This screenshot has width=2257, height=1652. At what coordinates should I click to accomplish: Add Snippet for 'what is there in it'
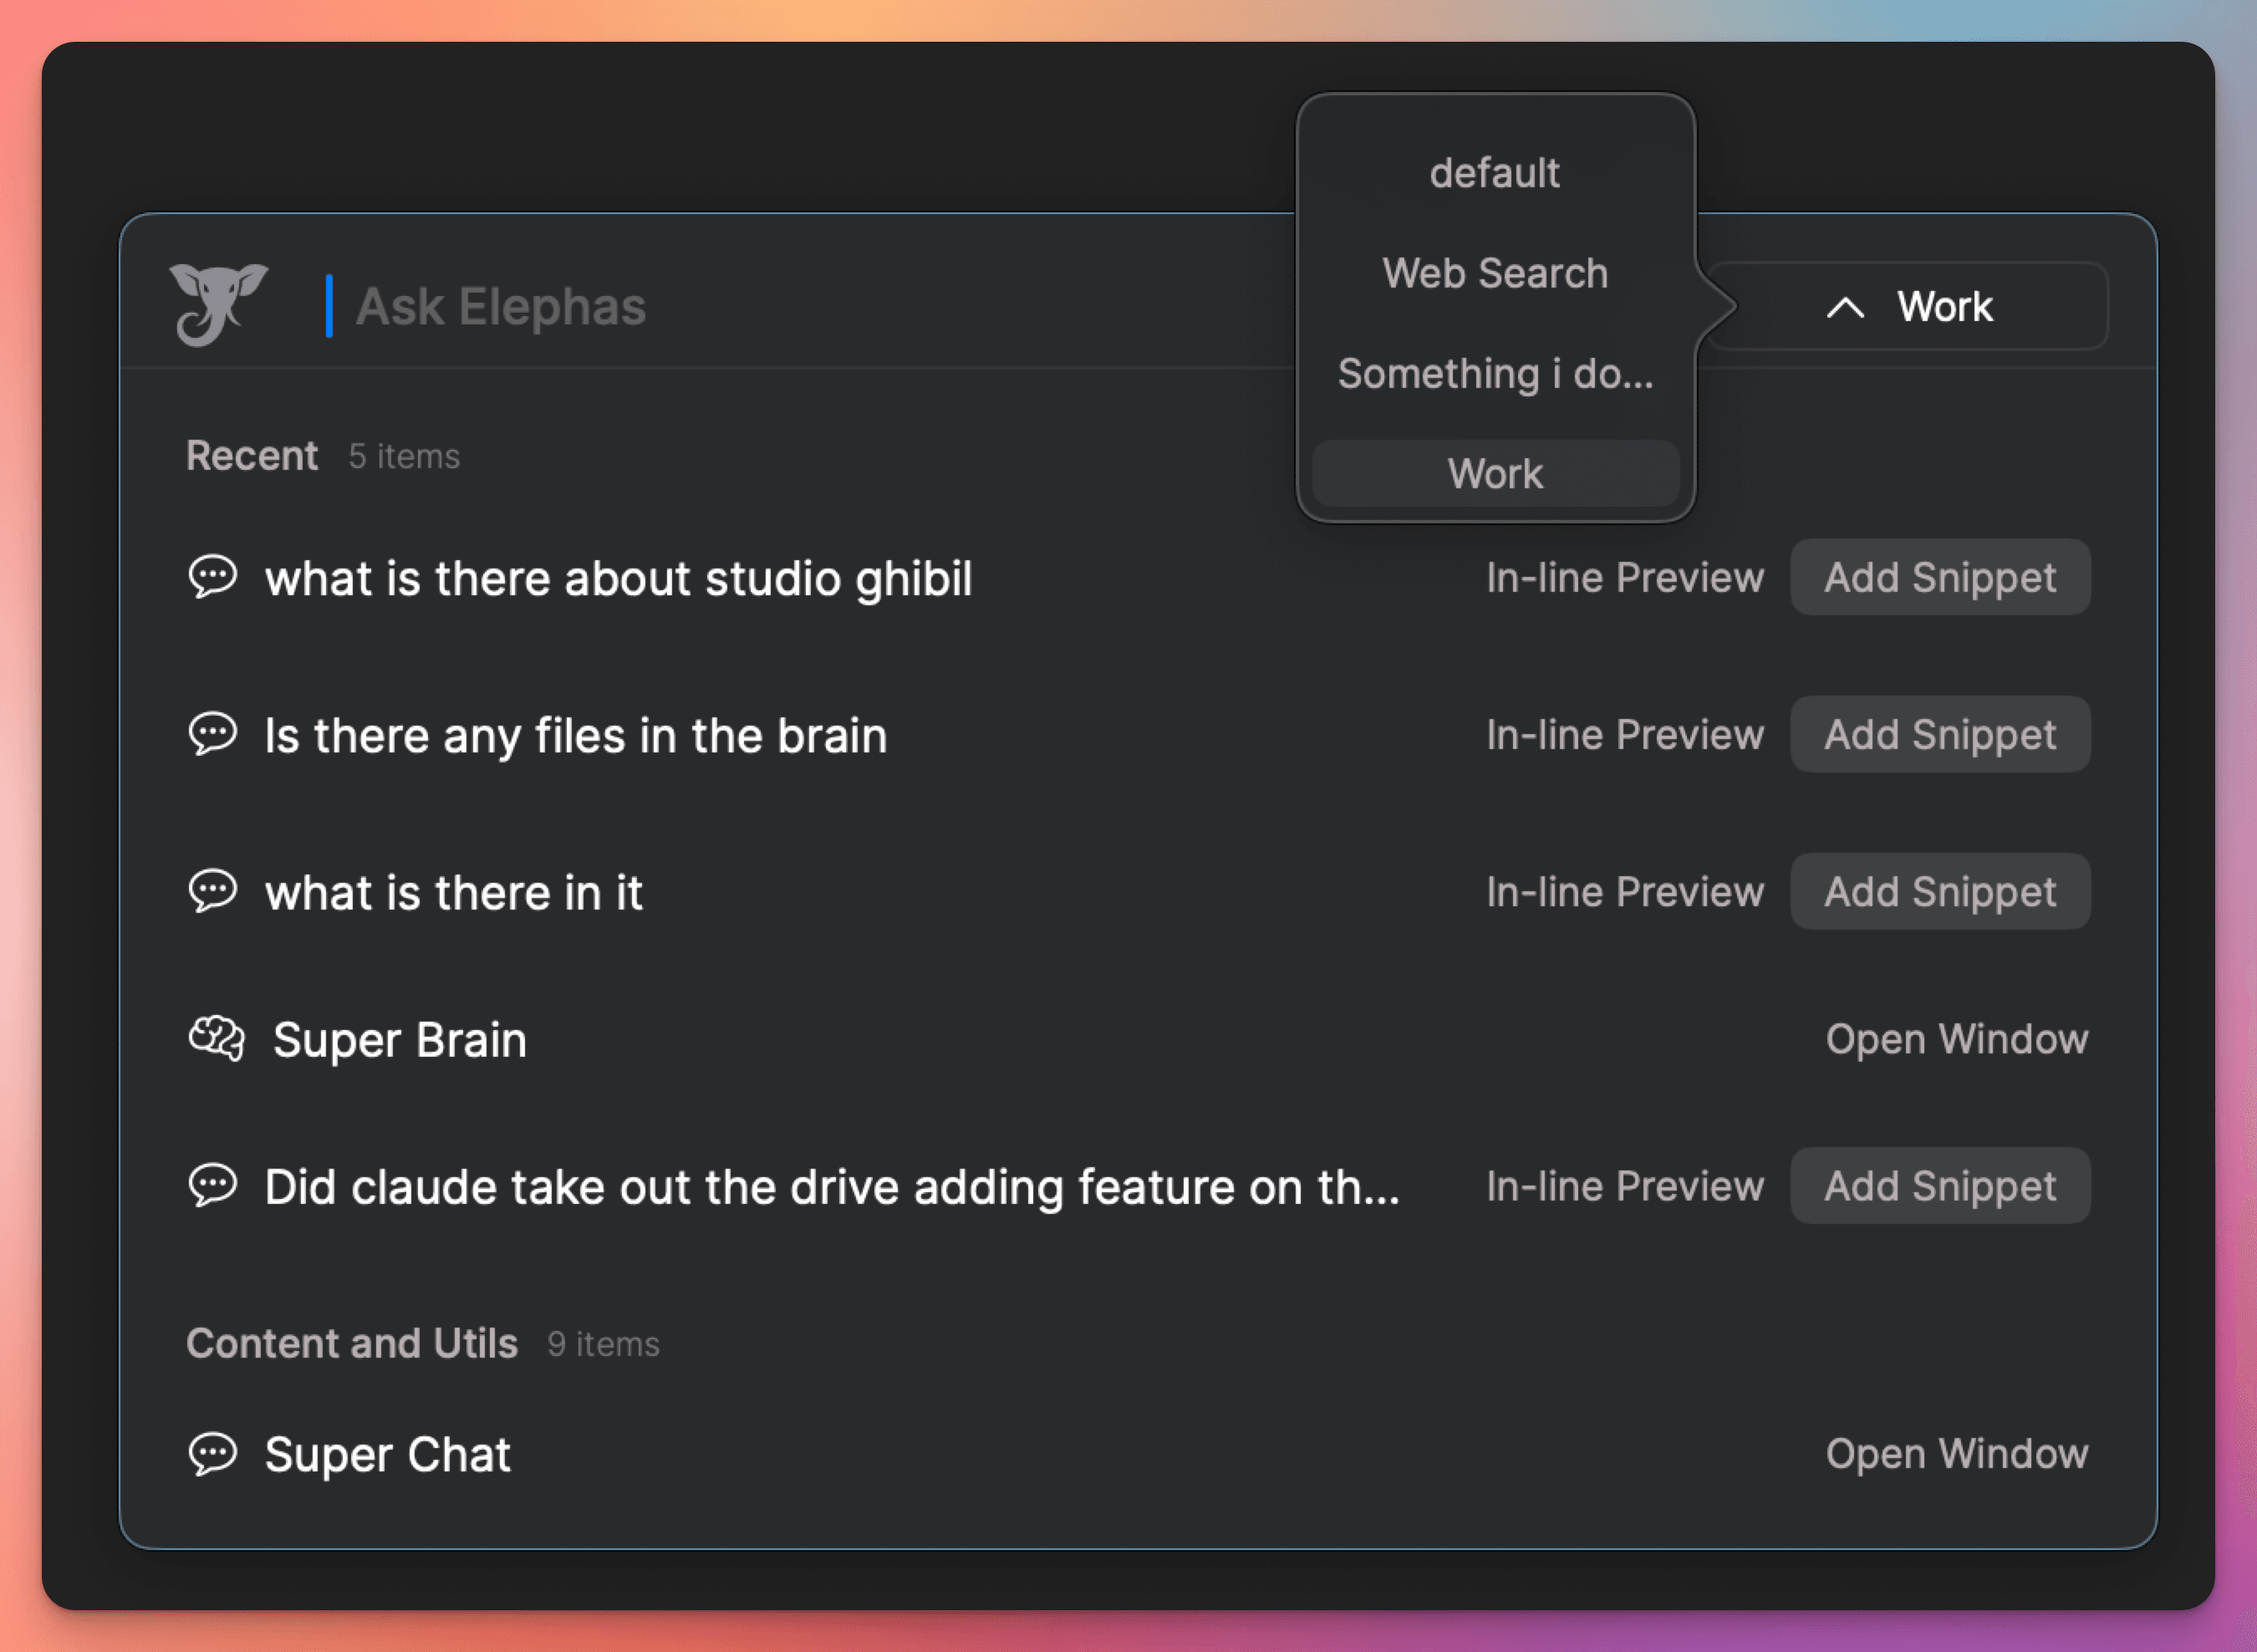pyautogui.click(x=1939, y=891)
